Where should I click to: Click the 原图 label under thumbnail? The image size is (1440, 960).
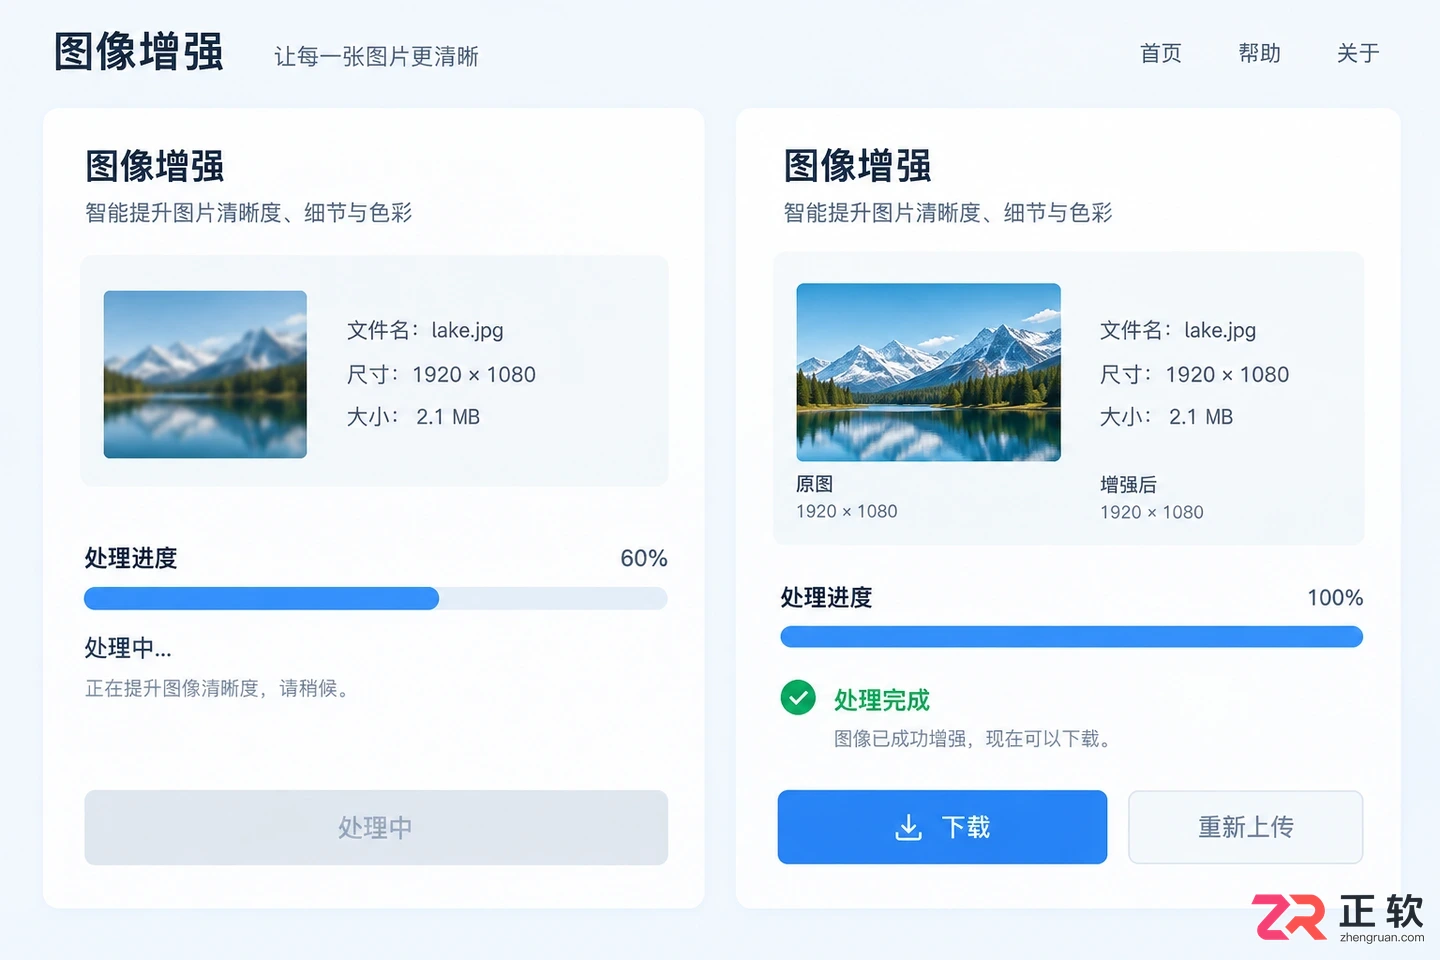815,484
